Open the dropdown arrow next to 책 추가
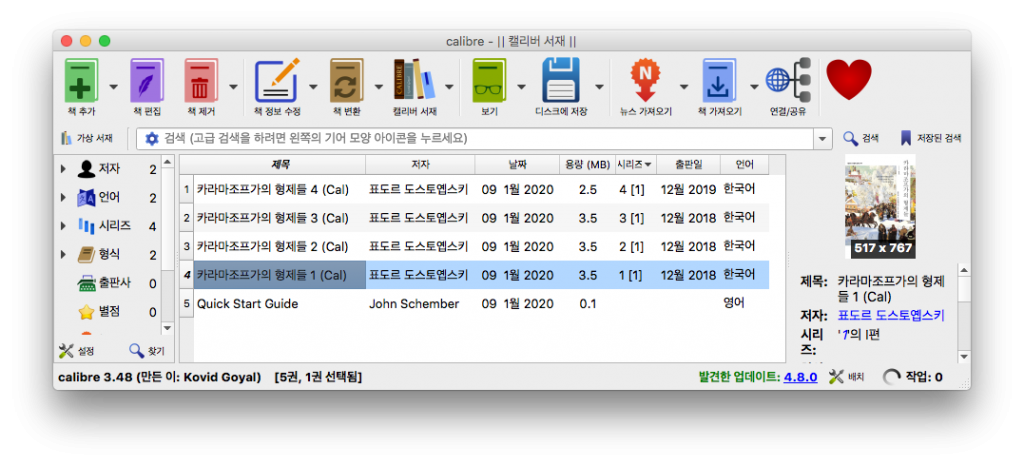This screenshot has height=466, width=1024. (x=114, y=86)
